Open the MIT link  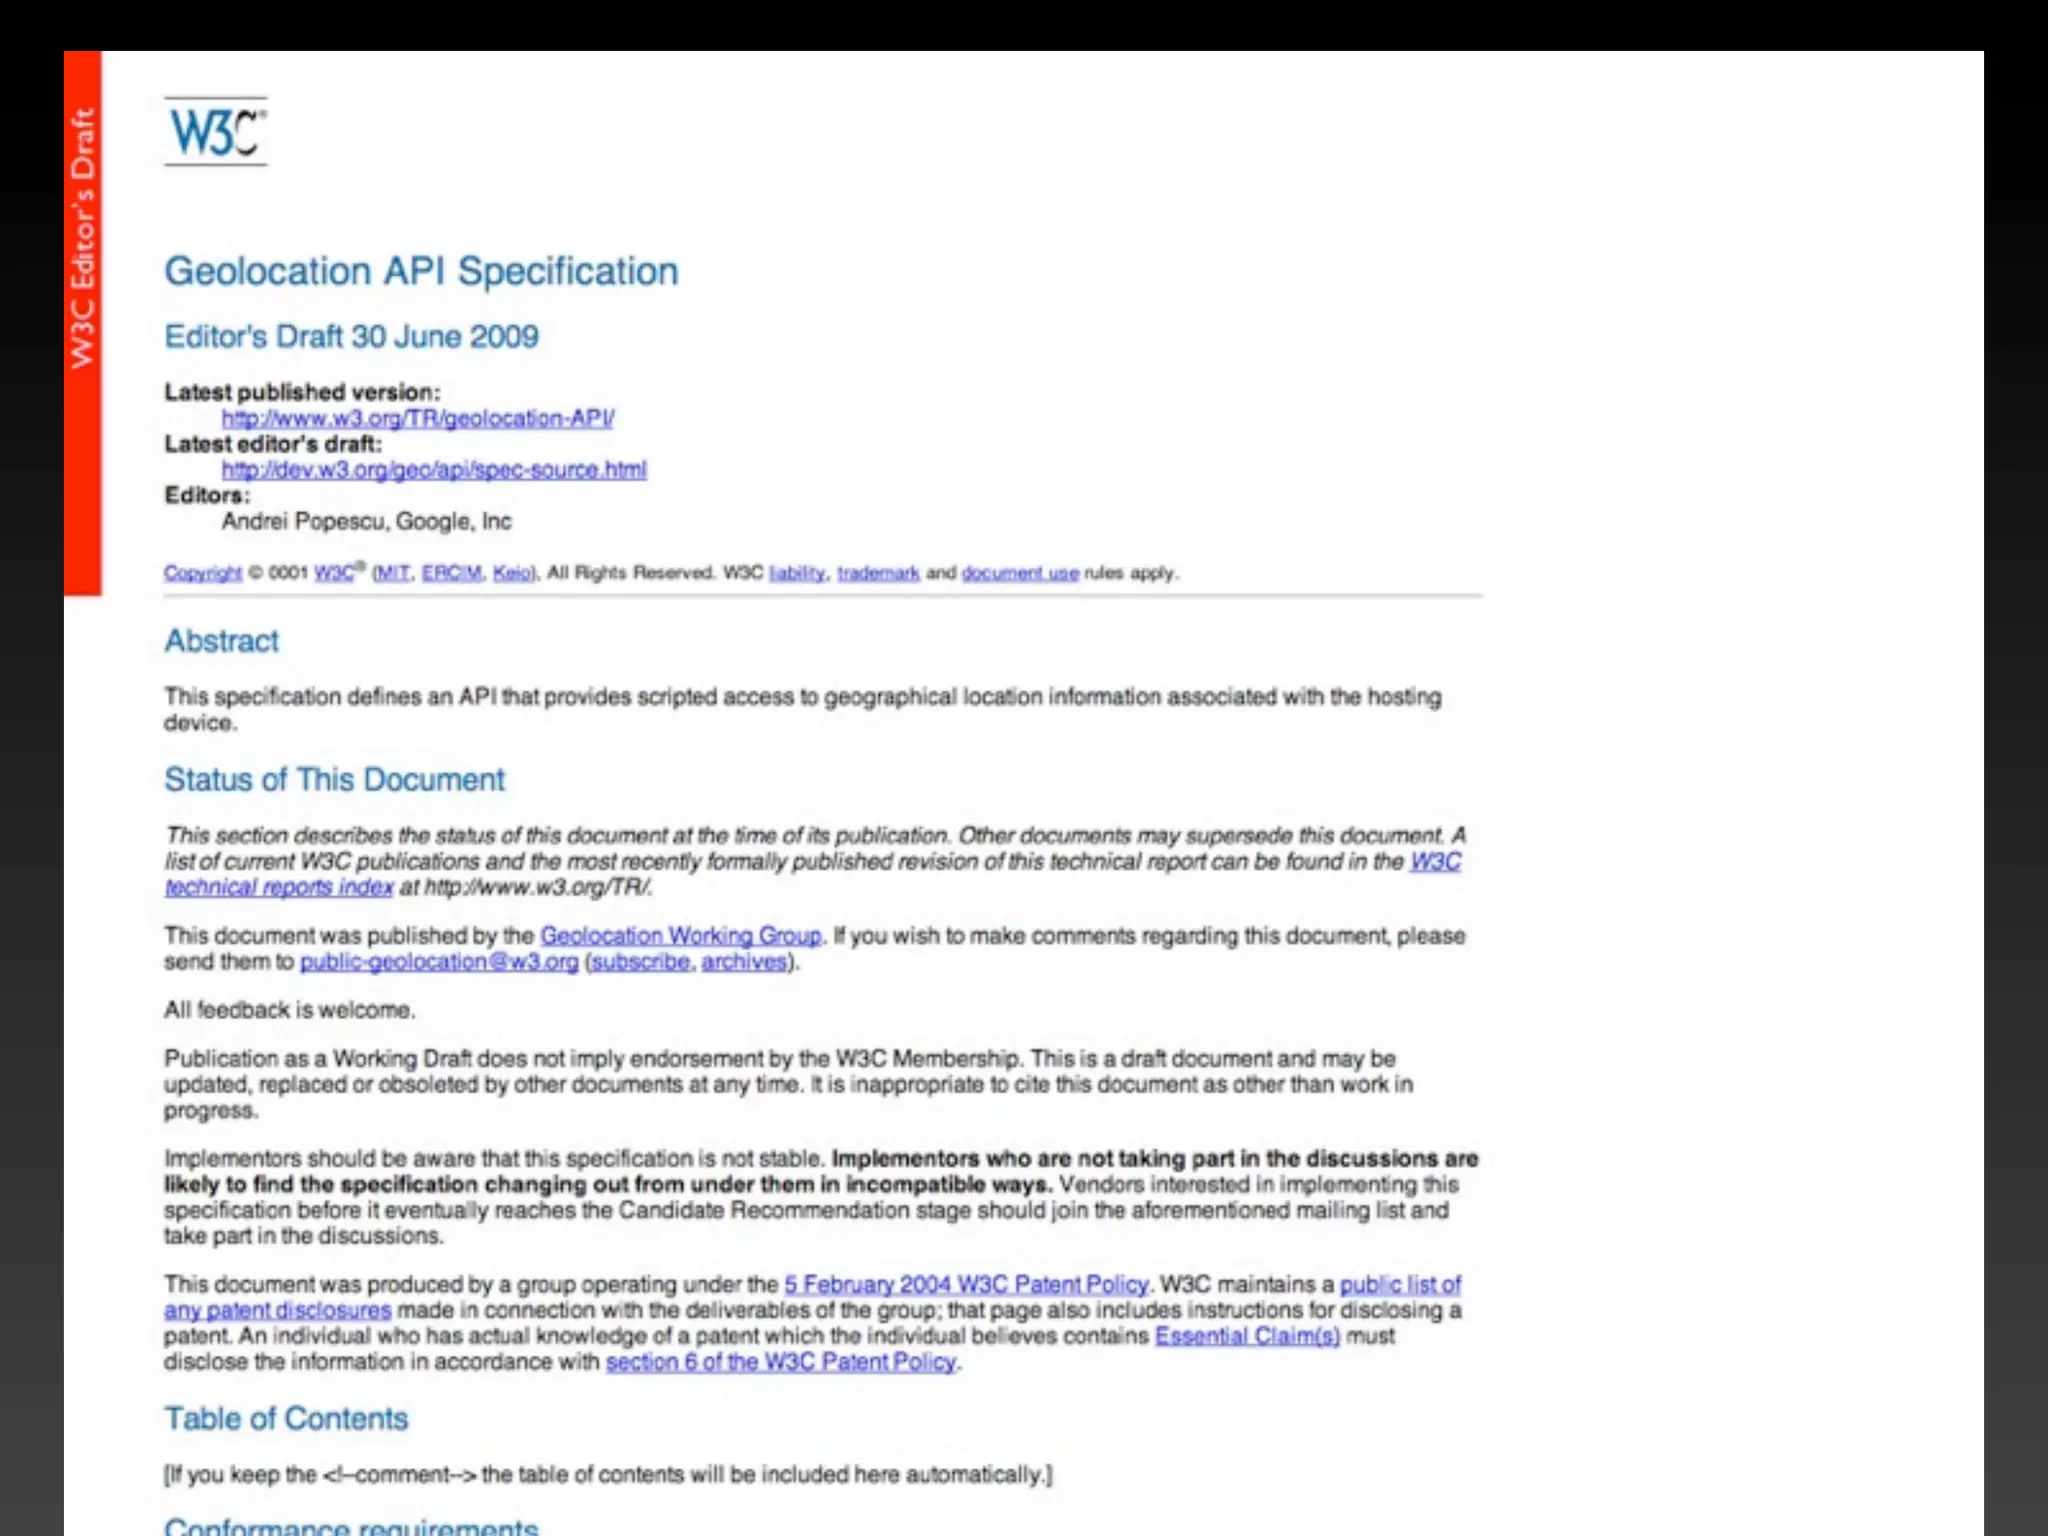393,573
